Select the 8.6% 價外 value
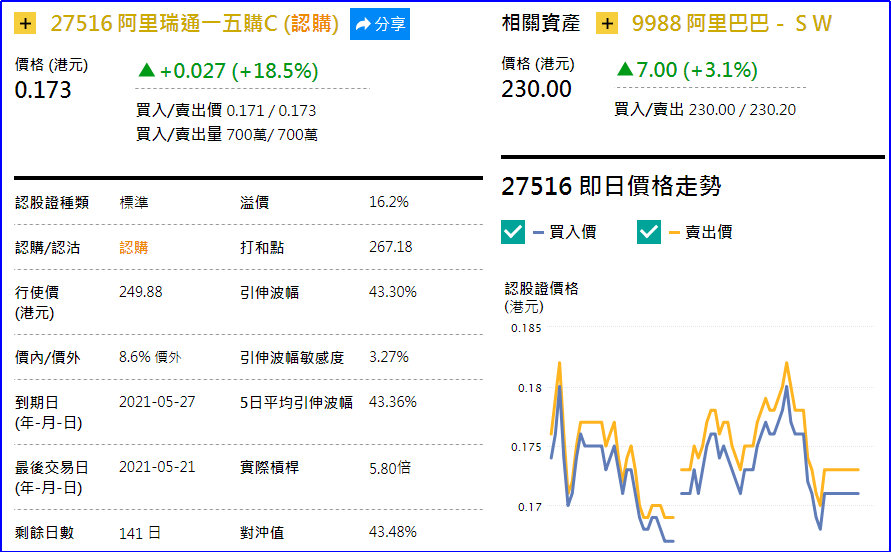The height and width of the screenshot is (552, 891). click(150, 357)
